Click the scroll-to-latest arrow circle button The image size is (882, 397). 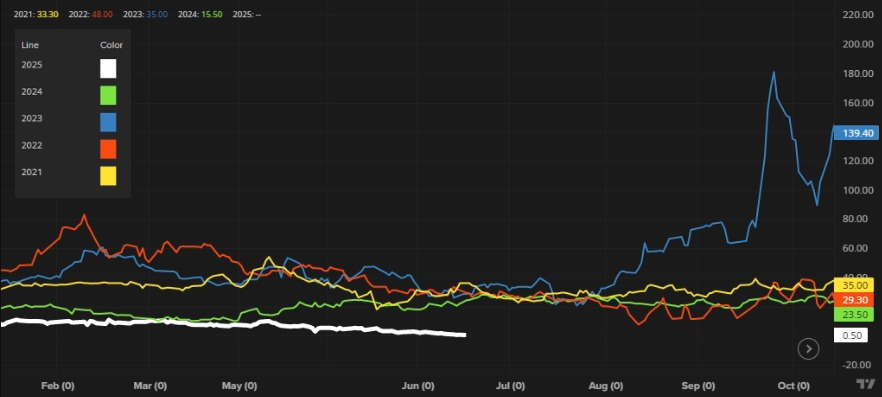coord(808,349)
